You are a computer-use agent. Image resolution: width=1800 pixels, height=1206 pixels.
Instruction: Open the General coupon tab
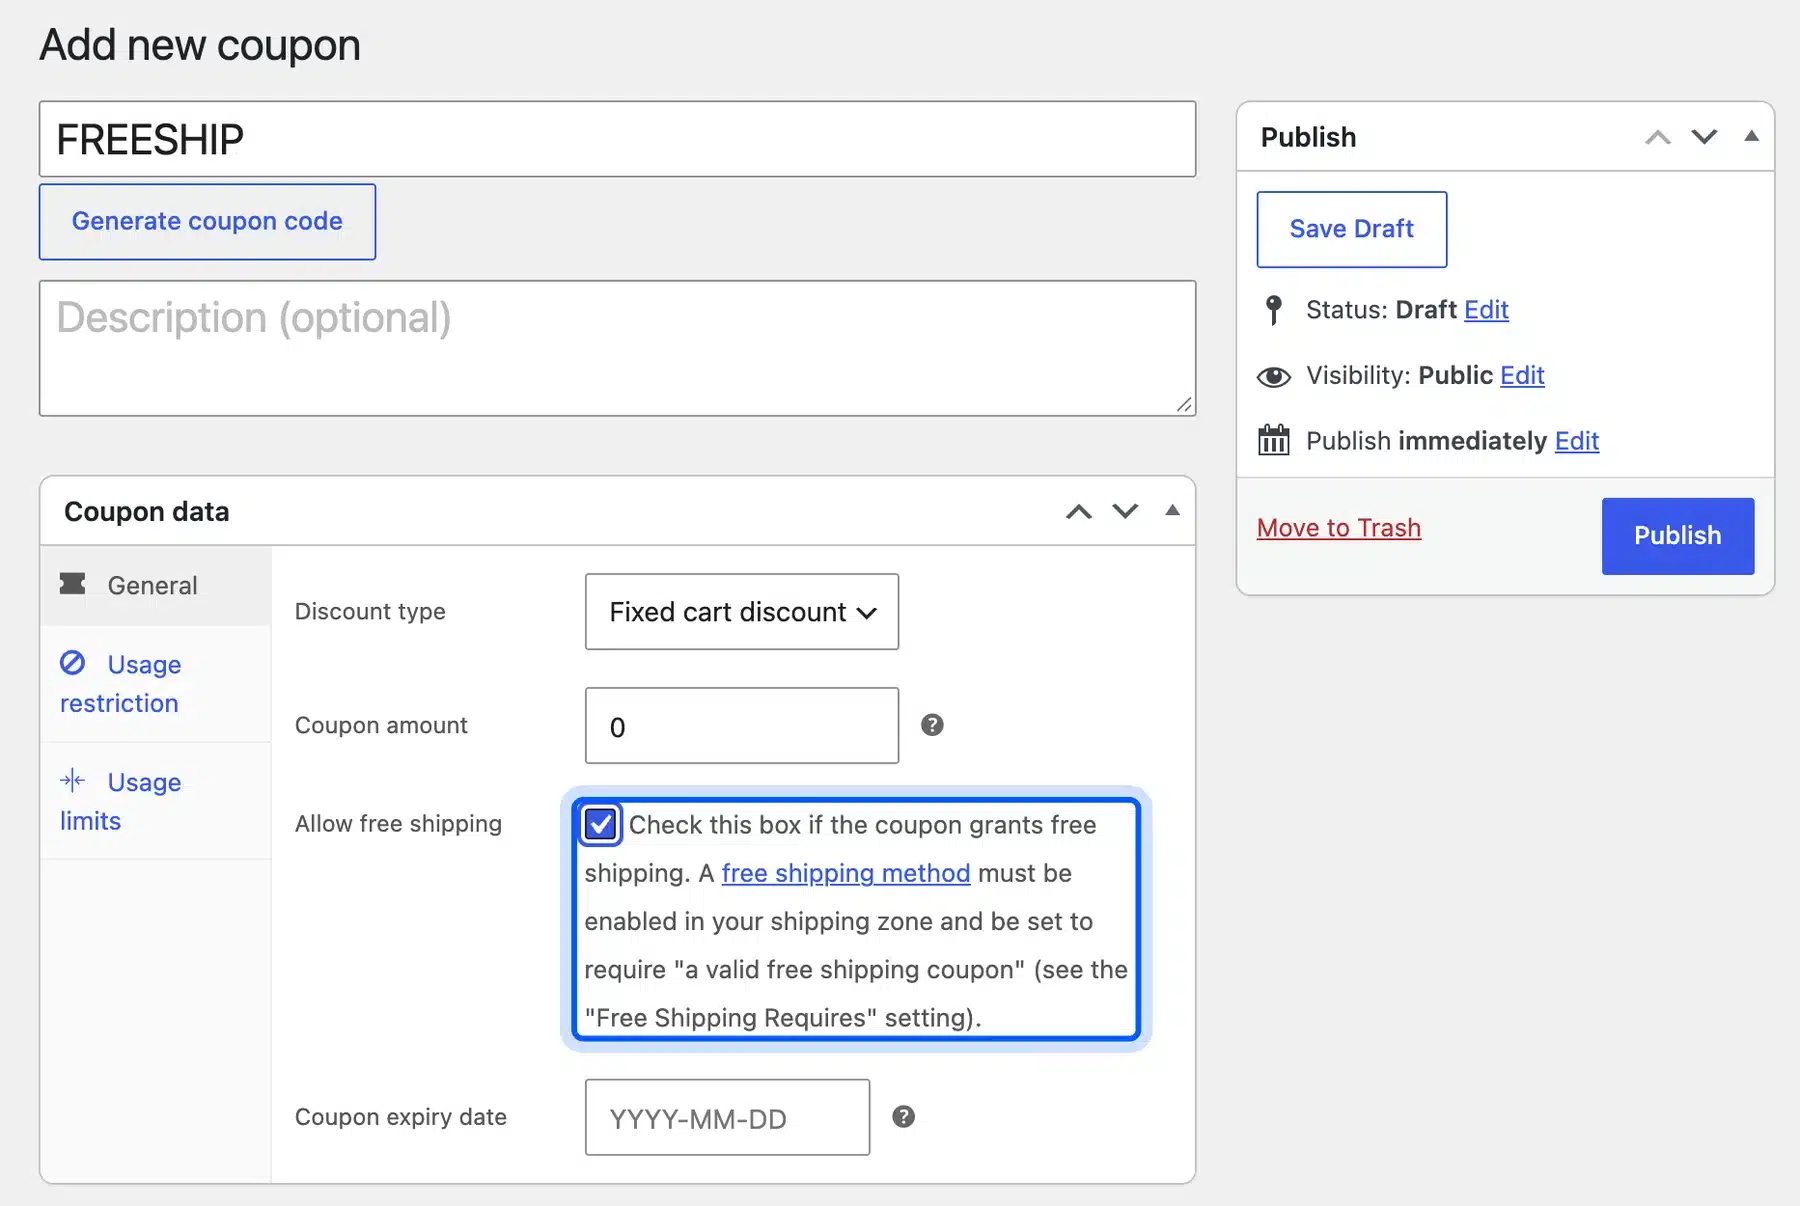click(155, 585)
